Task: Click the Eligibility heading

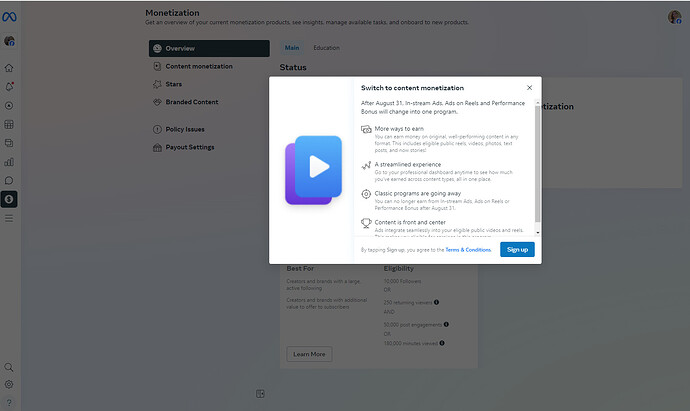Action: (399, 268)
